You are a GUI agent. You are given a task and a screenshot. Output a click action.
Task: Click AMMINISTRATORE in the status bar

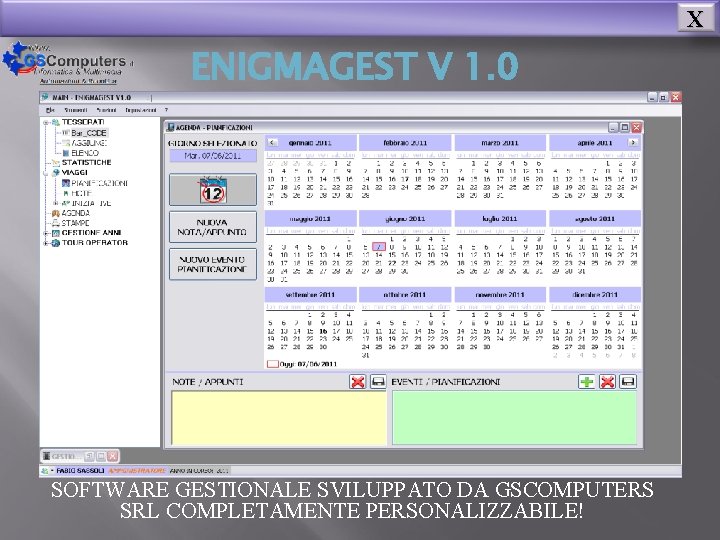click(137, 471)
